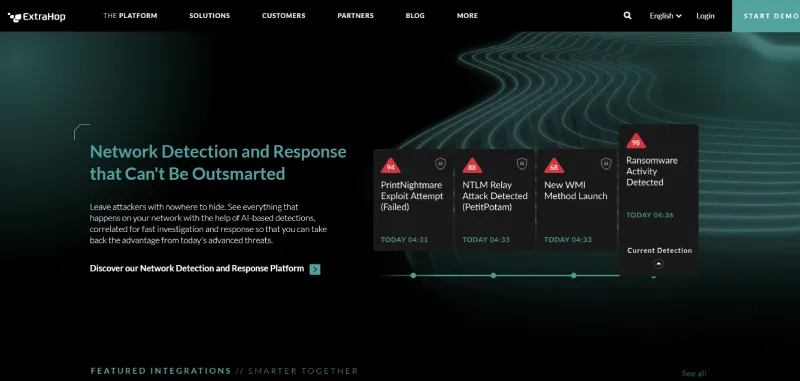
Task: Open the Partners menu
Action: pyautogui.click(x=356, y=16)
